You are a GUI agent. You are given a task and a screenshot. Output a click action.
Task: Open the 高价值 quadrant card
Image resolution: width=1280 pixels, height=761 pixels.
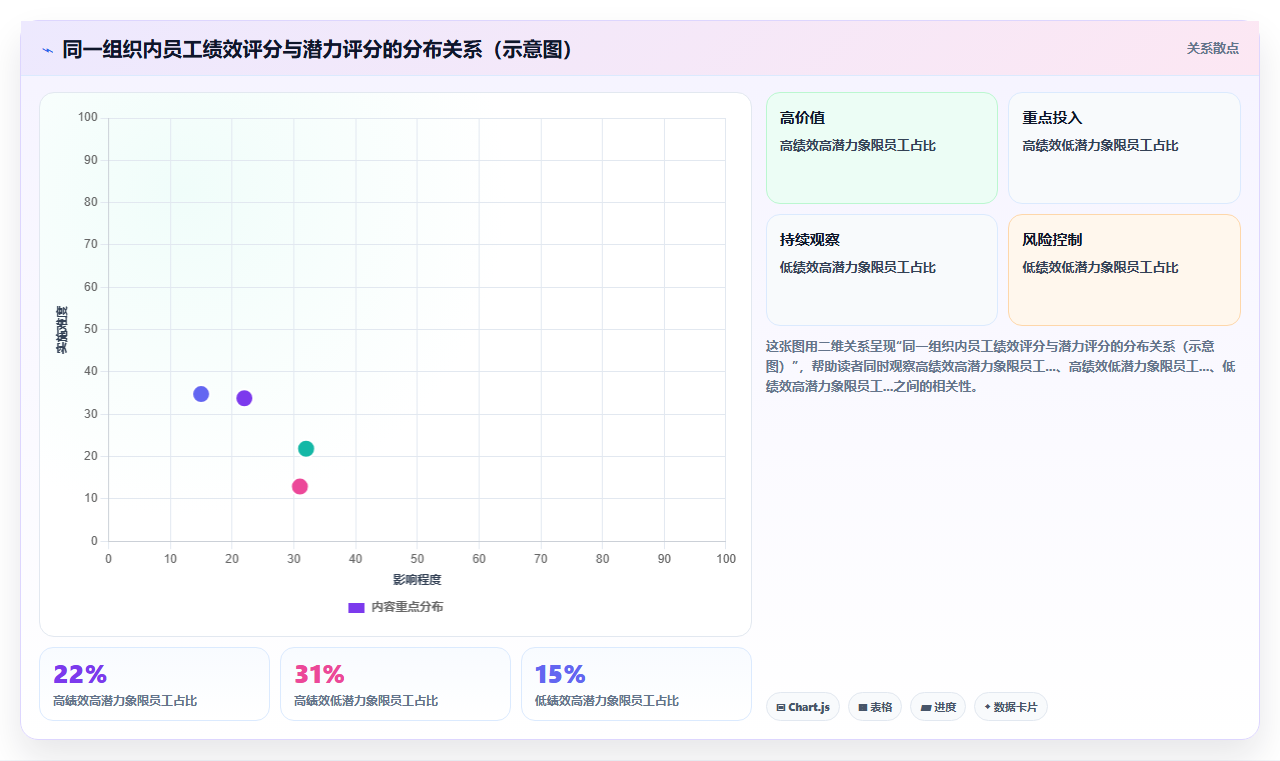(882, 148)
